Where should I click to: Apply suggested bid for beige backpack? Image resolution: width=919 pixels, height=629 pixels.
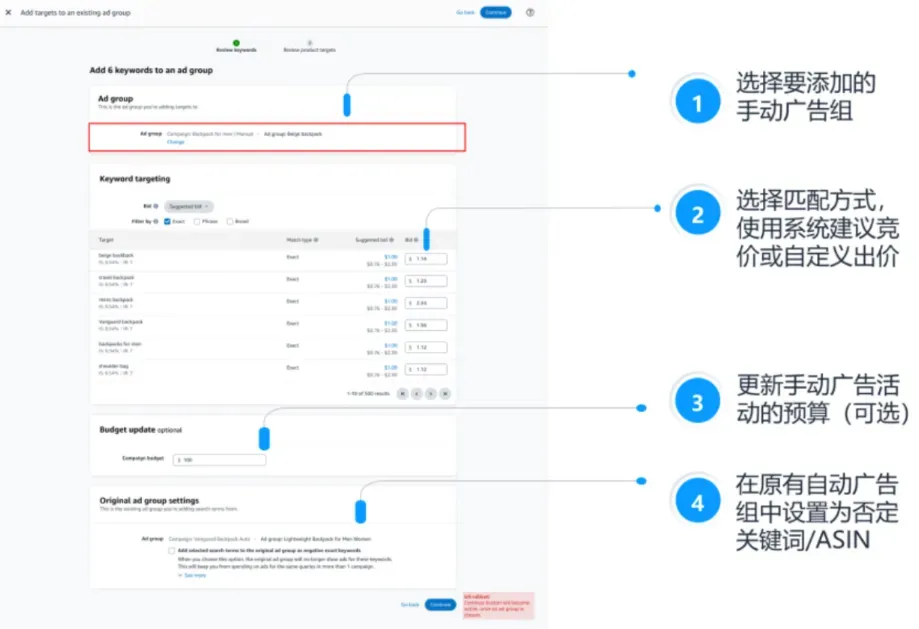pos(391,257)
